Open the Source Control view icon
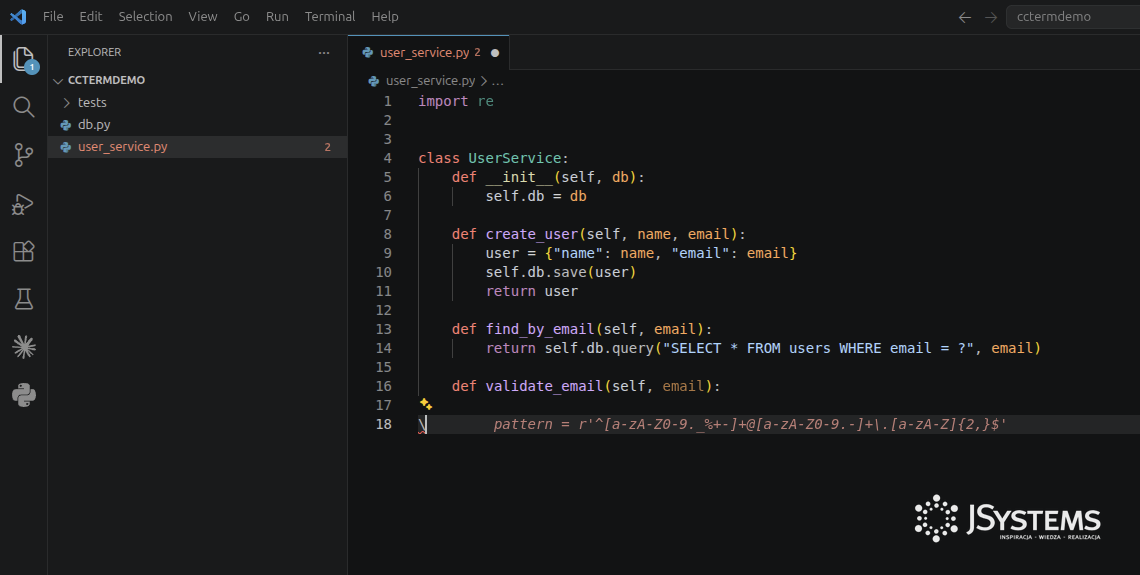This screenshot has width=1140, height=575. click(x=23, y=155)
